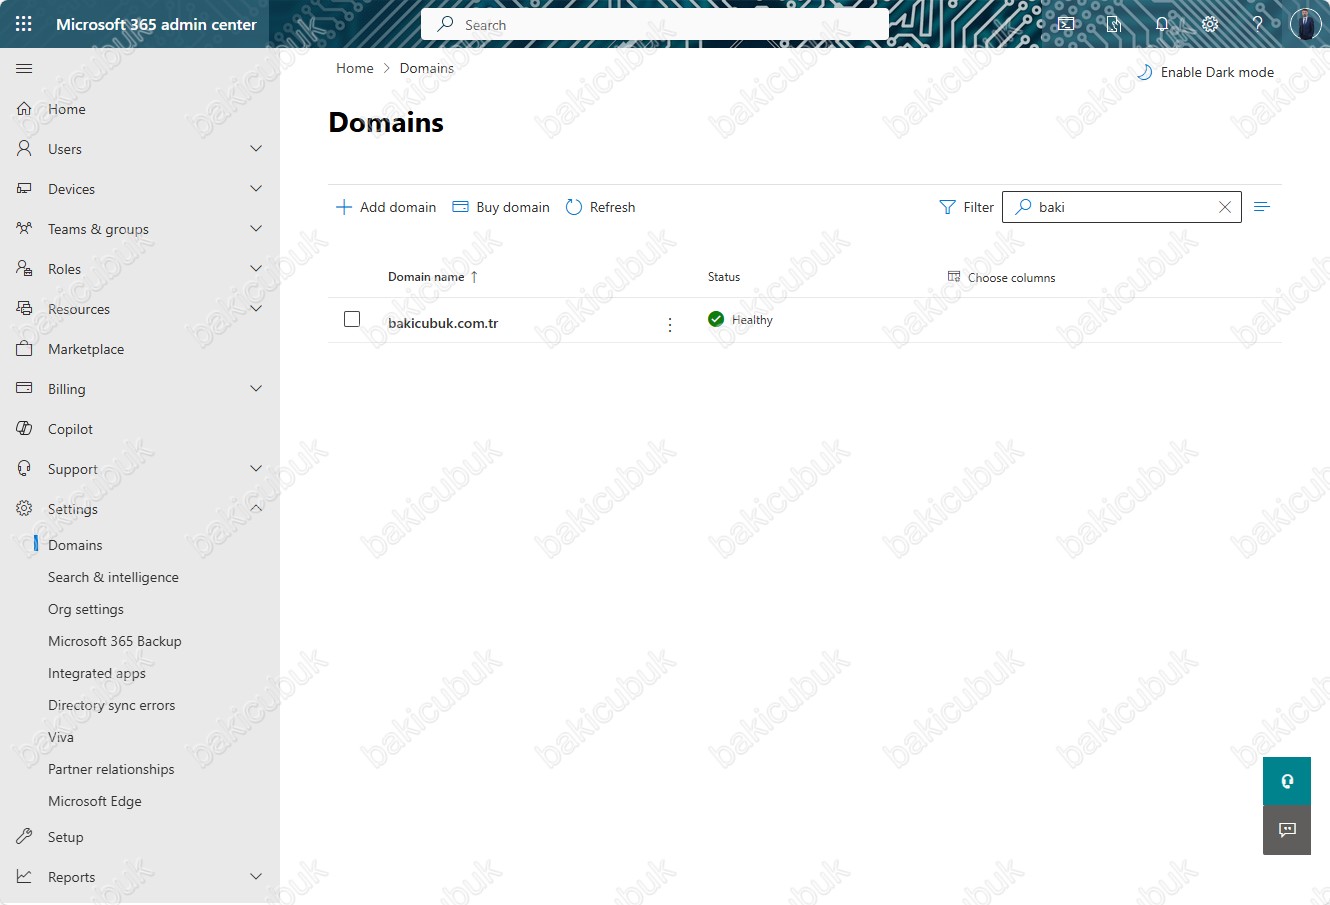Open Org settings

pos(86,609)
